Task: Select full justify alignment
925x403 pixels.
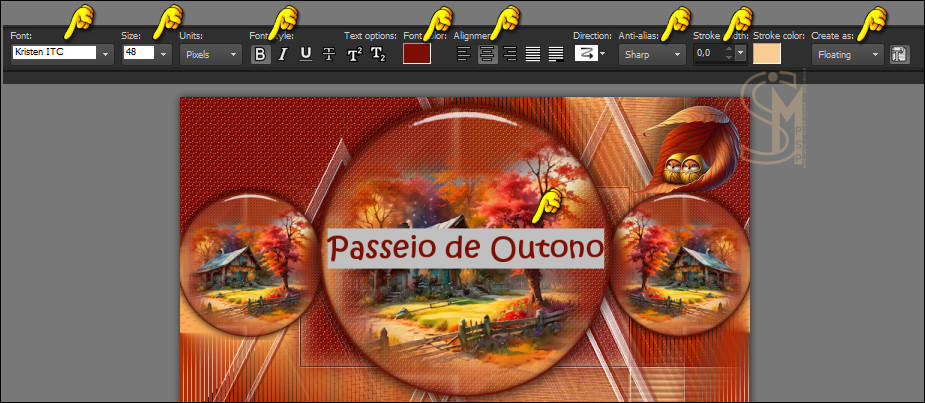Action: click(x=533, y=54)
